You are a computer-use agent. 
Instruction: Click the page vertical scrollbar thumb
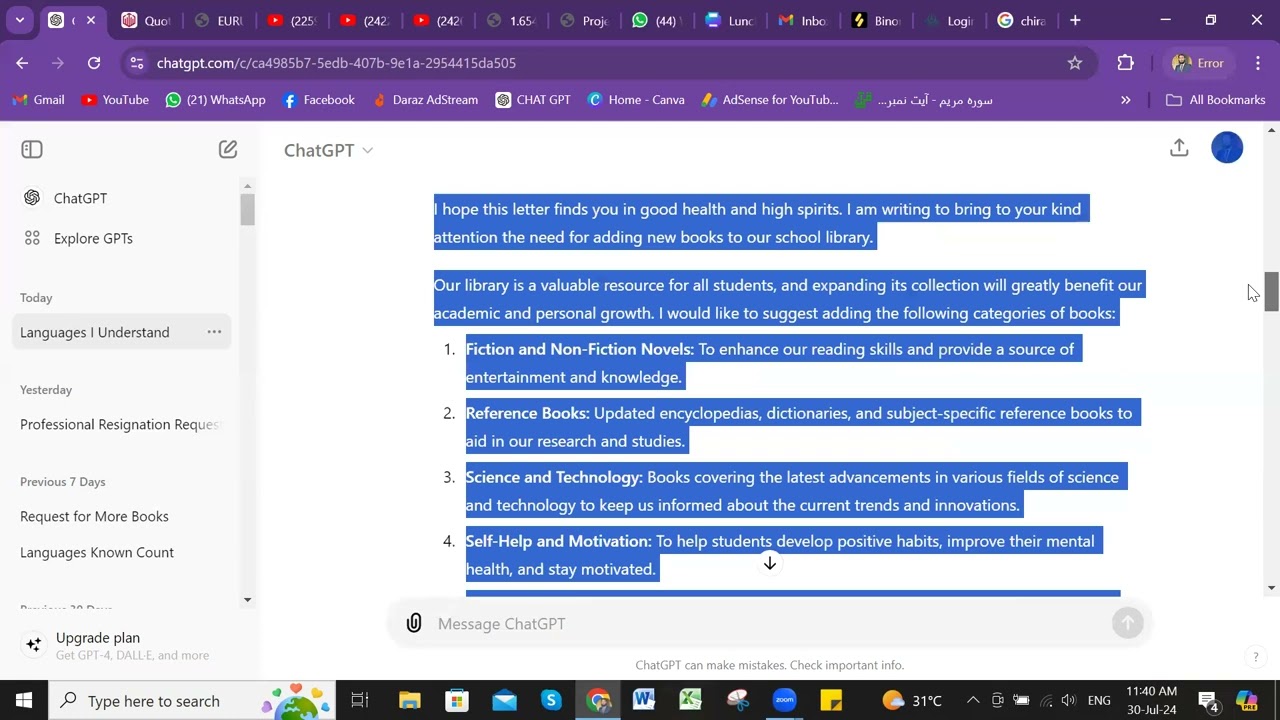click(1271, 291)
